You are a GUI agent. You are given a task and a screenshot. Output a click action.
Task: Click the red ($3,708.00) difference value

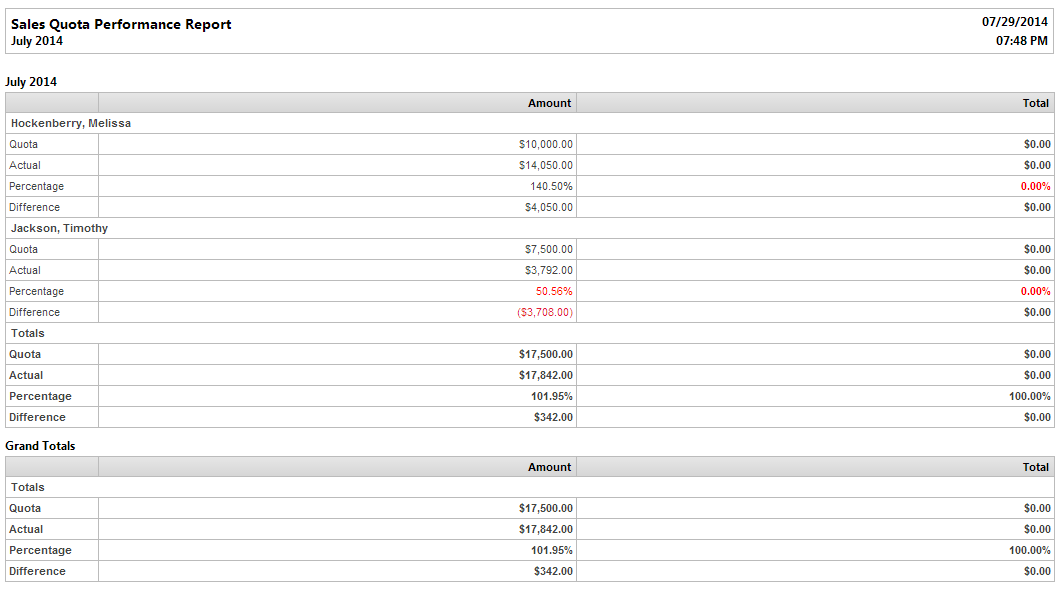(545, 312)
